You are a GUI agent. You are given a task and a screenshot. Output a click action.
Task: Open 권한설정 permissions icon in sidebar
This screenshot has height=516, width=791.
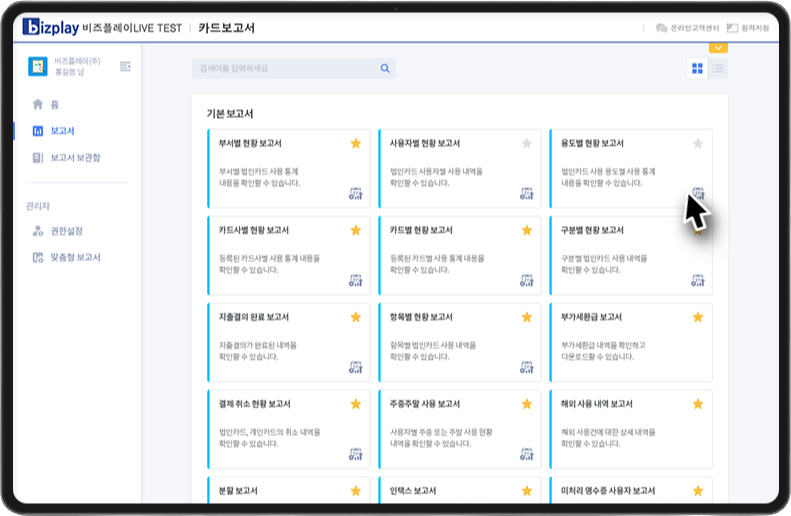point(38,231)
